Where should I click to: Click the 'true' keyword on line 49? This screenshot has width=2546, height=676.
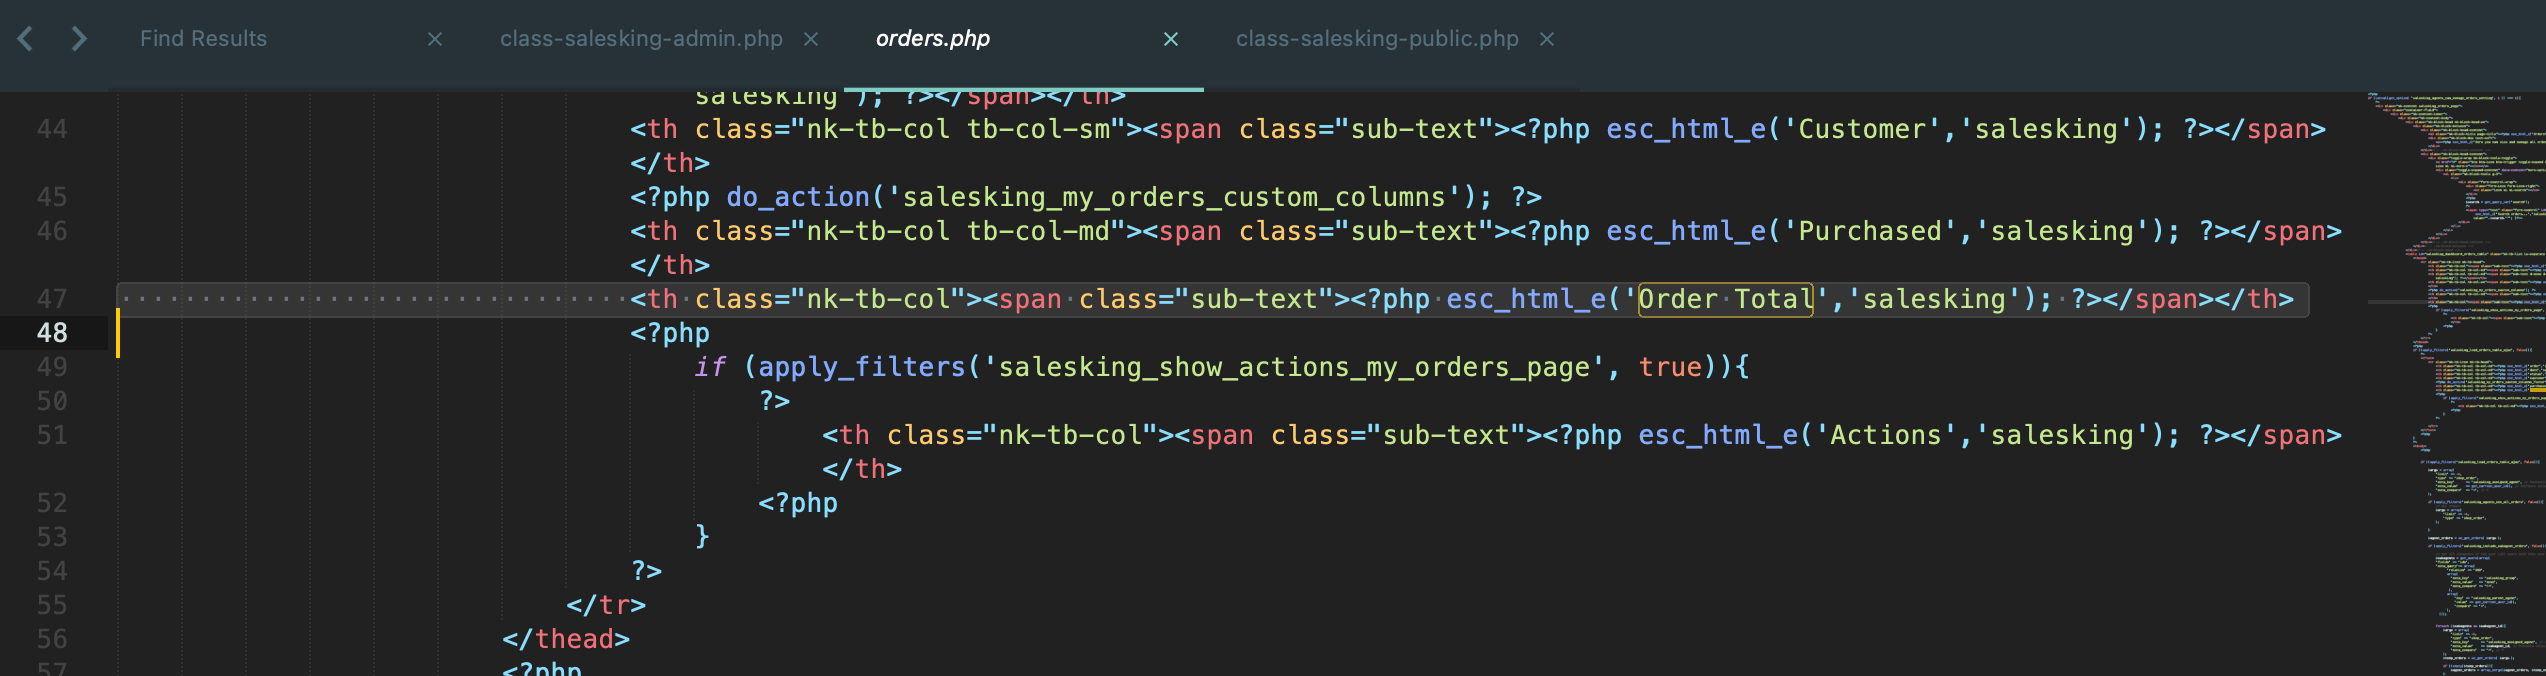pos(1670,367)
